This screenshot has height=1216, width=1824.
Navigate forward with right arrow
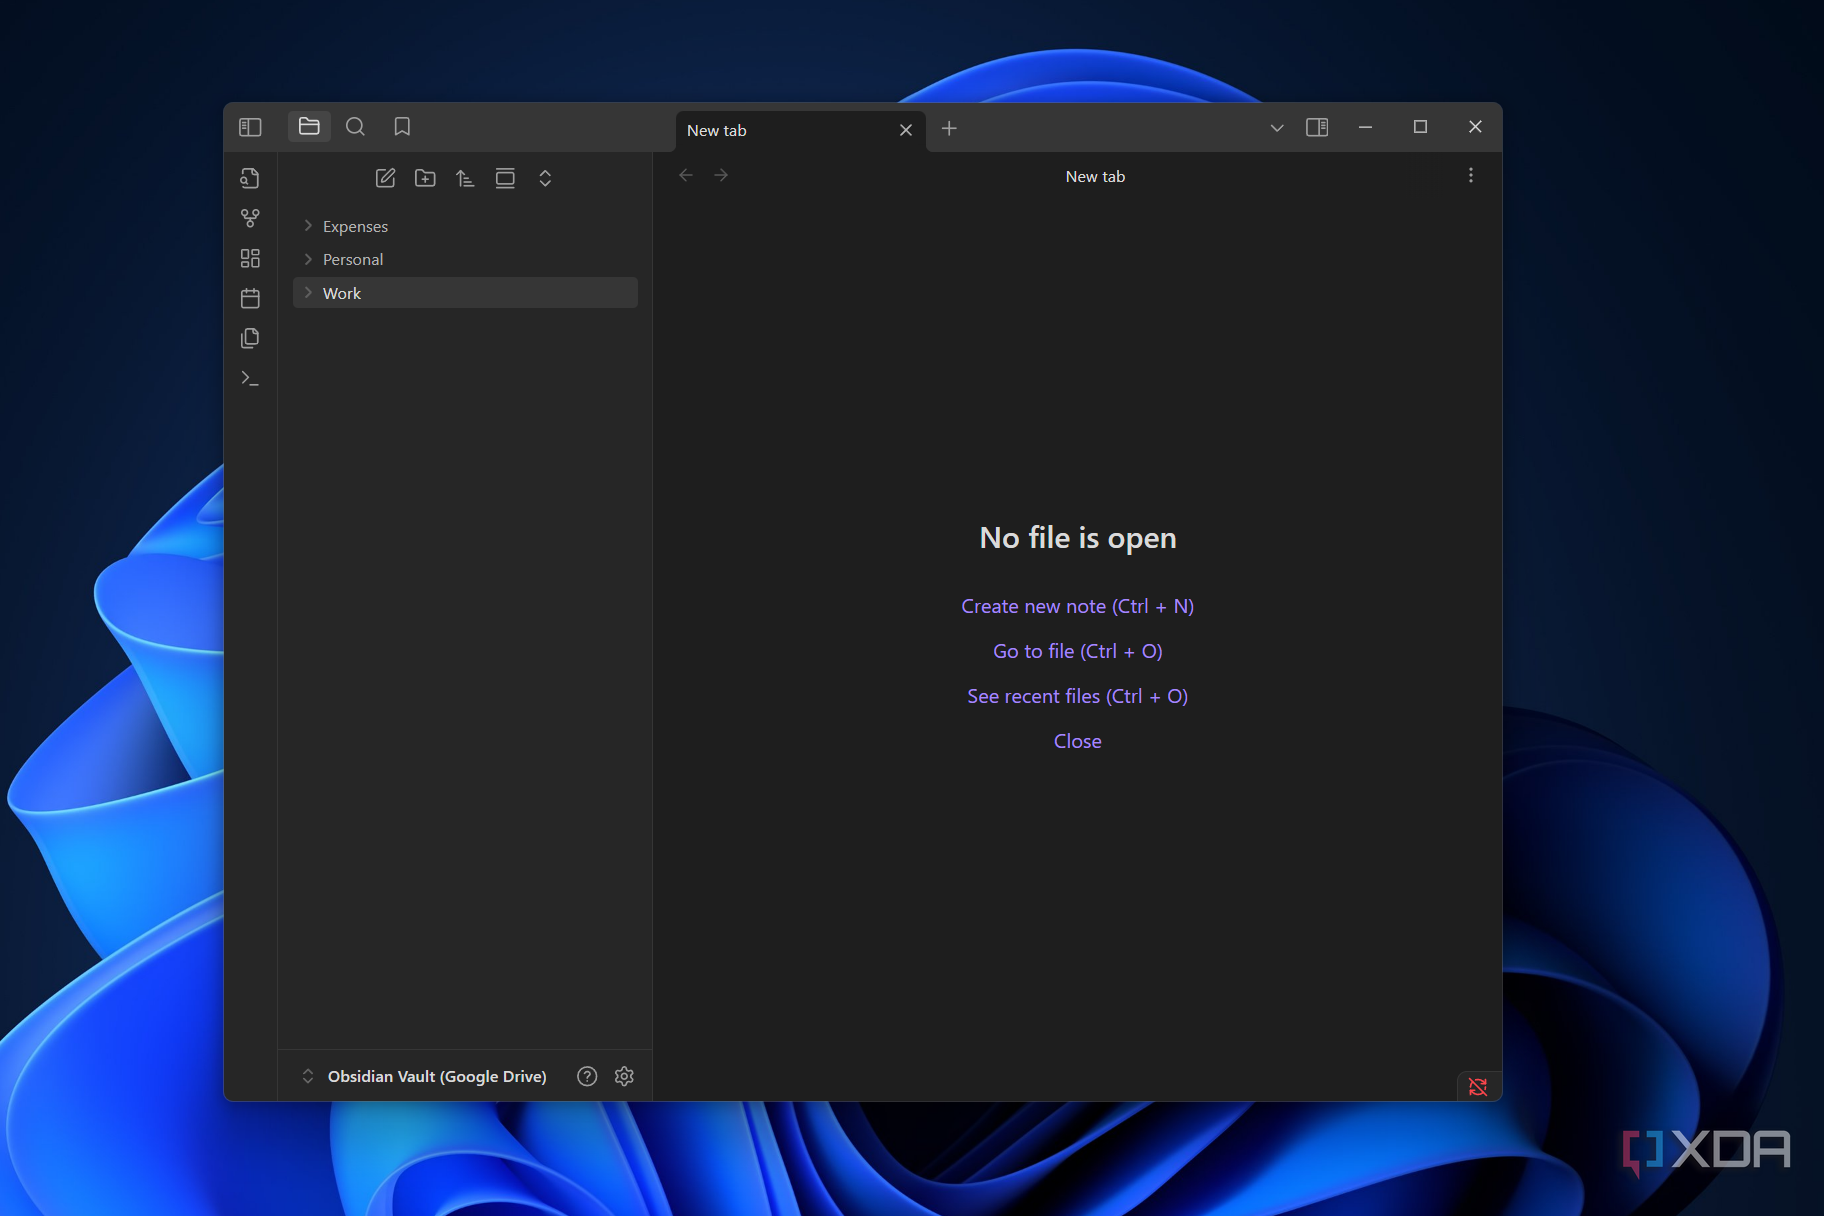pyautogui.click(x=721, y=176)
